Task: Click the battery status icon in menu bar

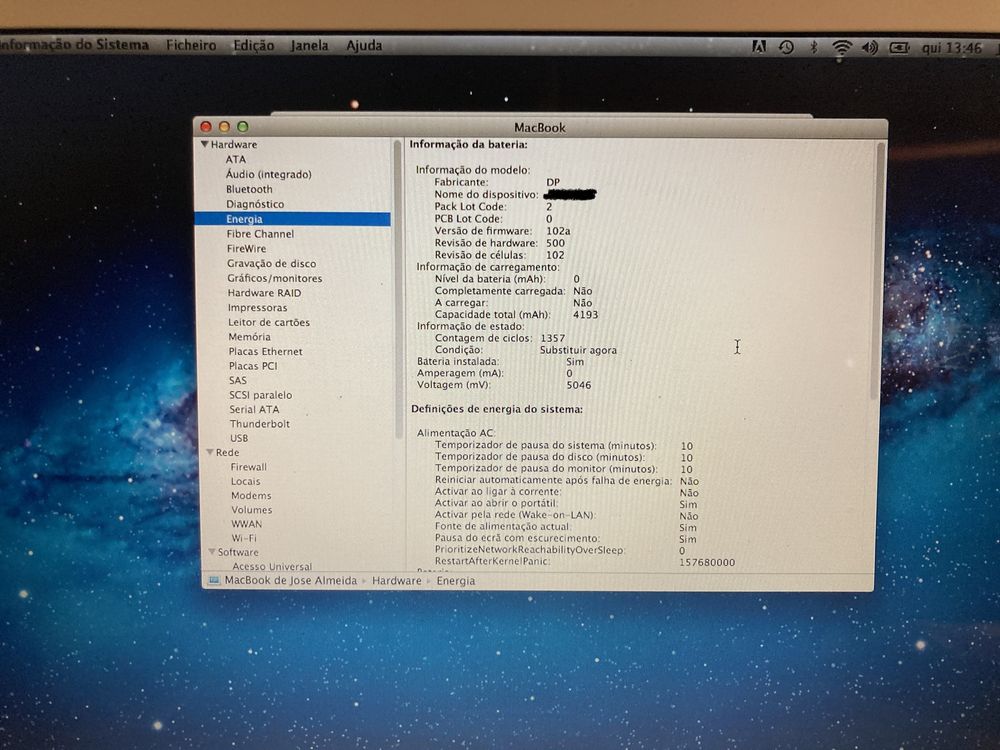Action: coord(899,47)
